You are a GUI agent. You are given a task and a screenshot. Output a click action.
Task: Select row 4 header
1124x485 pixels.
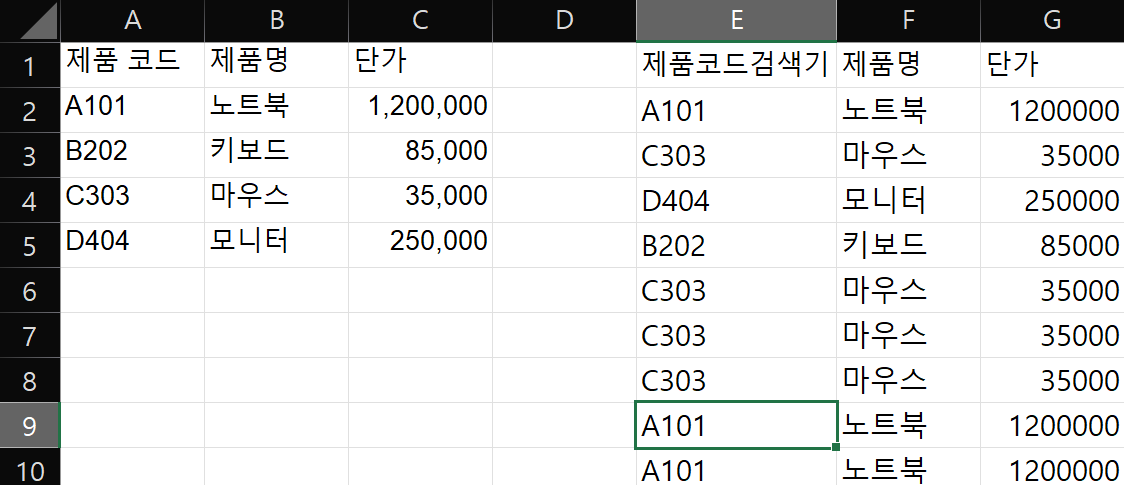click(x=30, y=201)
